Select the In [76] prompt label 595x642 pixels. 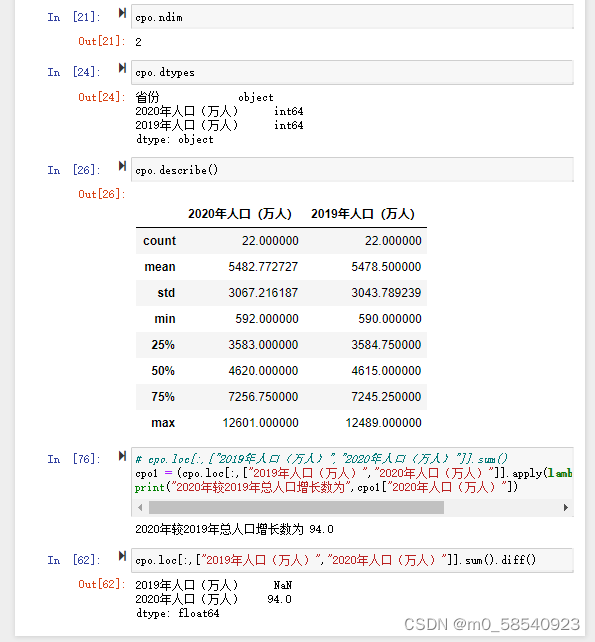[74, 459]
